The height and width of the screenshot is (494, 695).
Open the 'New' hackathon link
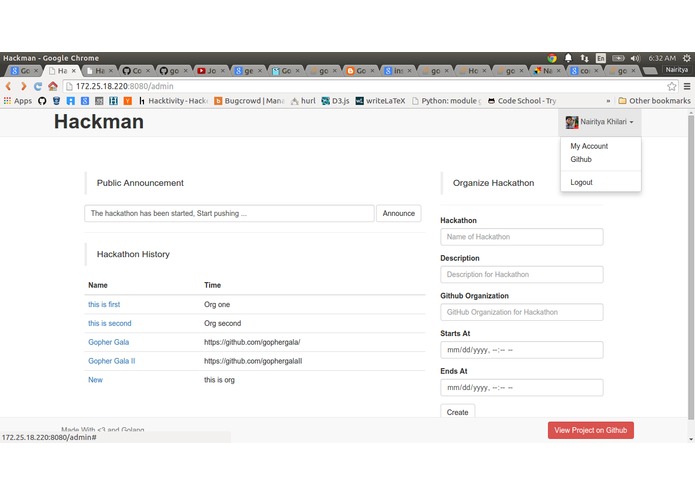point(95,380)
